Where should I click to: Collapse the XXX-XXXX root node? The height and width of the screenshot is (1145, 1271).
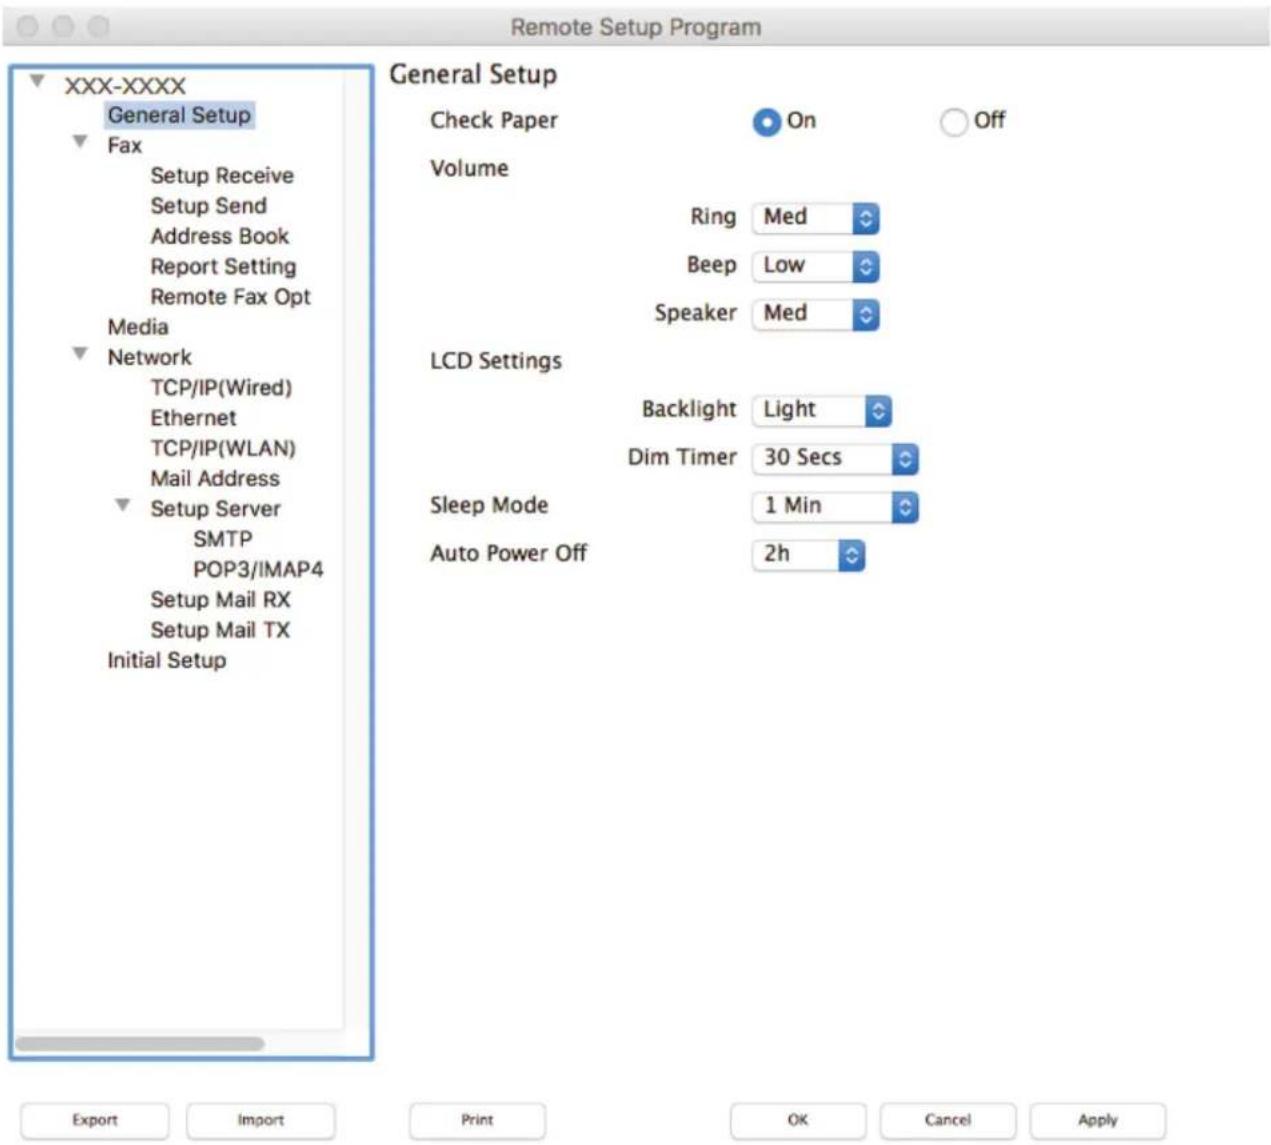tap(37, 81)
